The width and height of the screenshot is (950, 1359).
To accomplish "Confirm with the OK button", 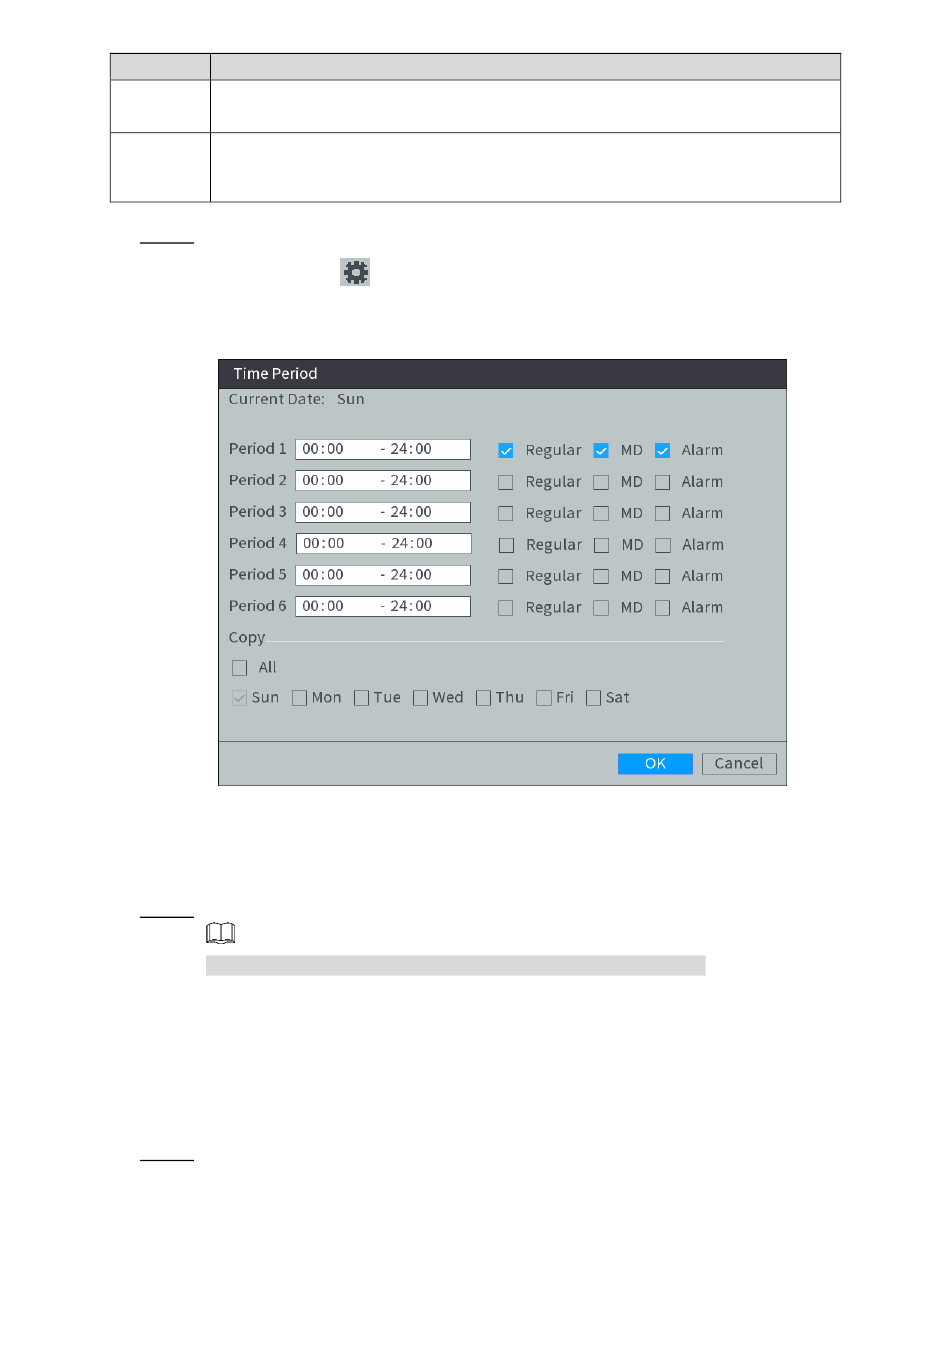I will (655, 764).
